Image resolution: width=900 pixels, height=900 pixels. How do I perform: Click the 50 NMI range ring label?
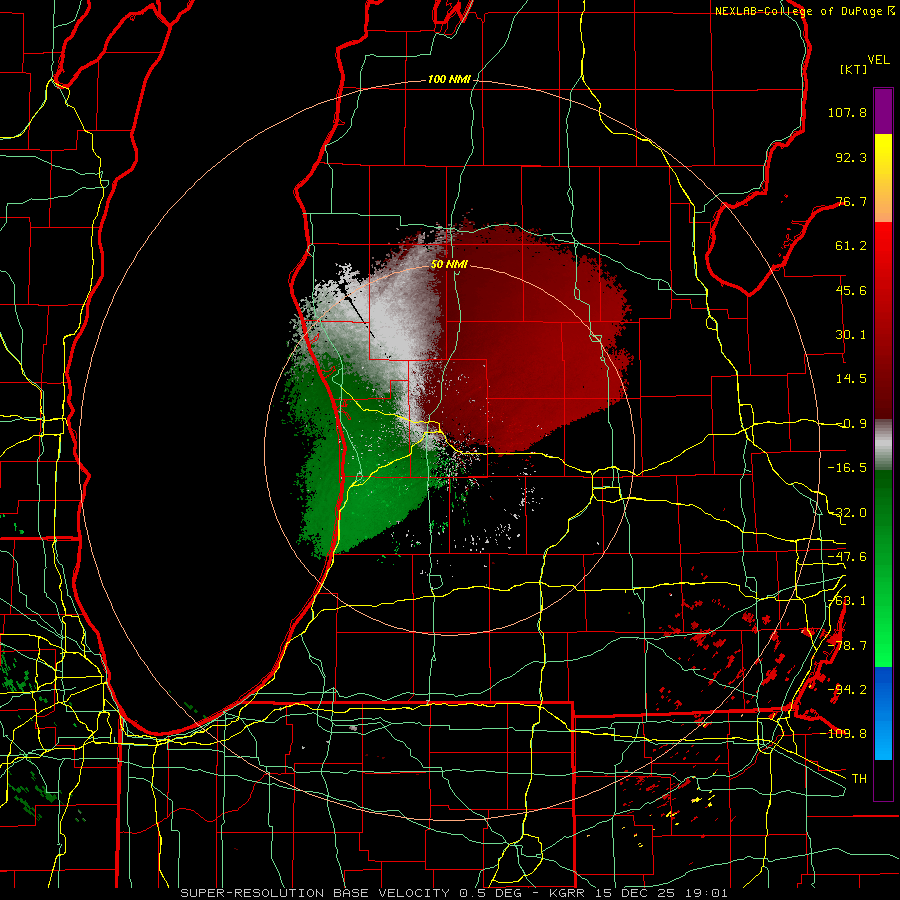coord(449,265)
